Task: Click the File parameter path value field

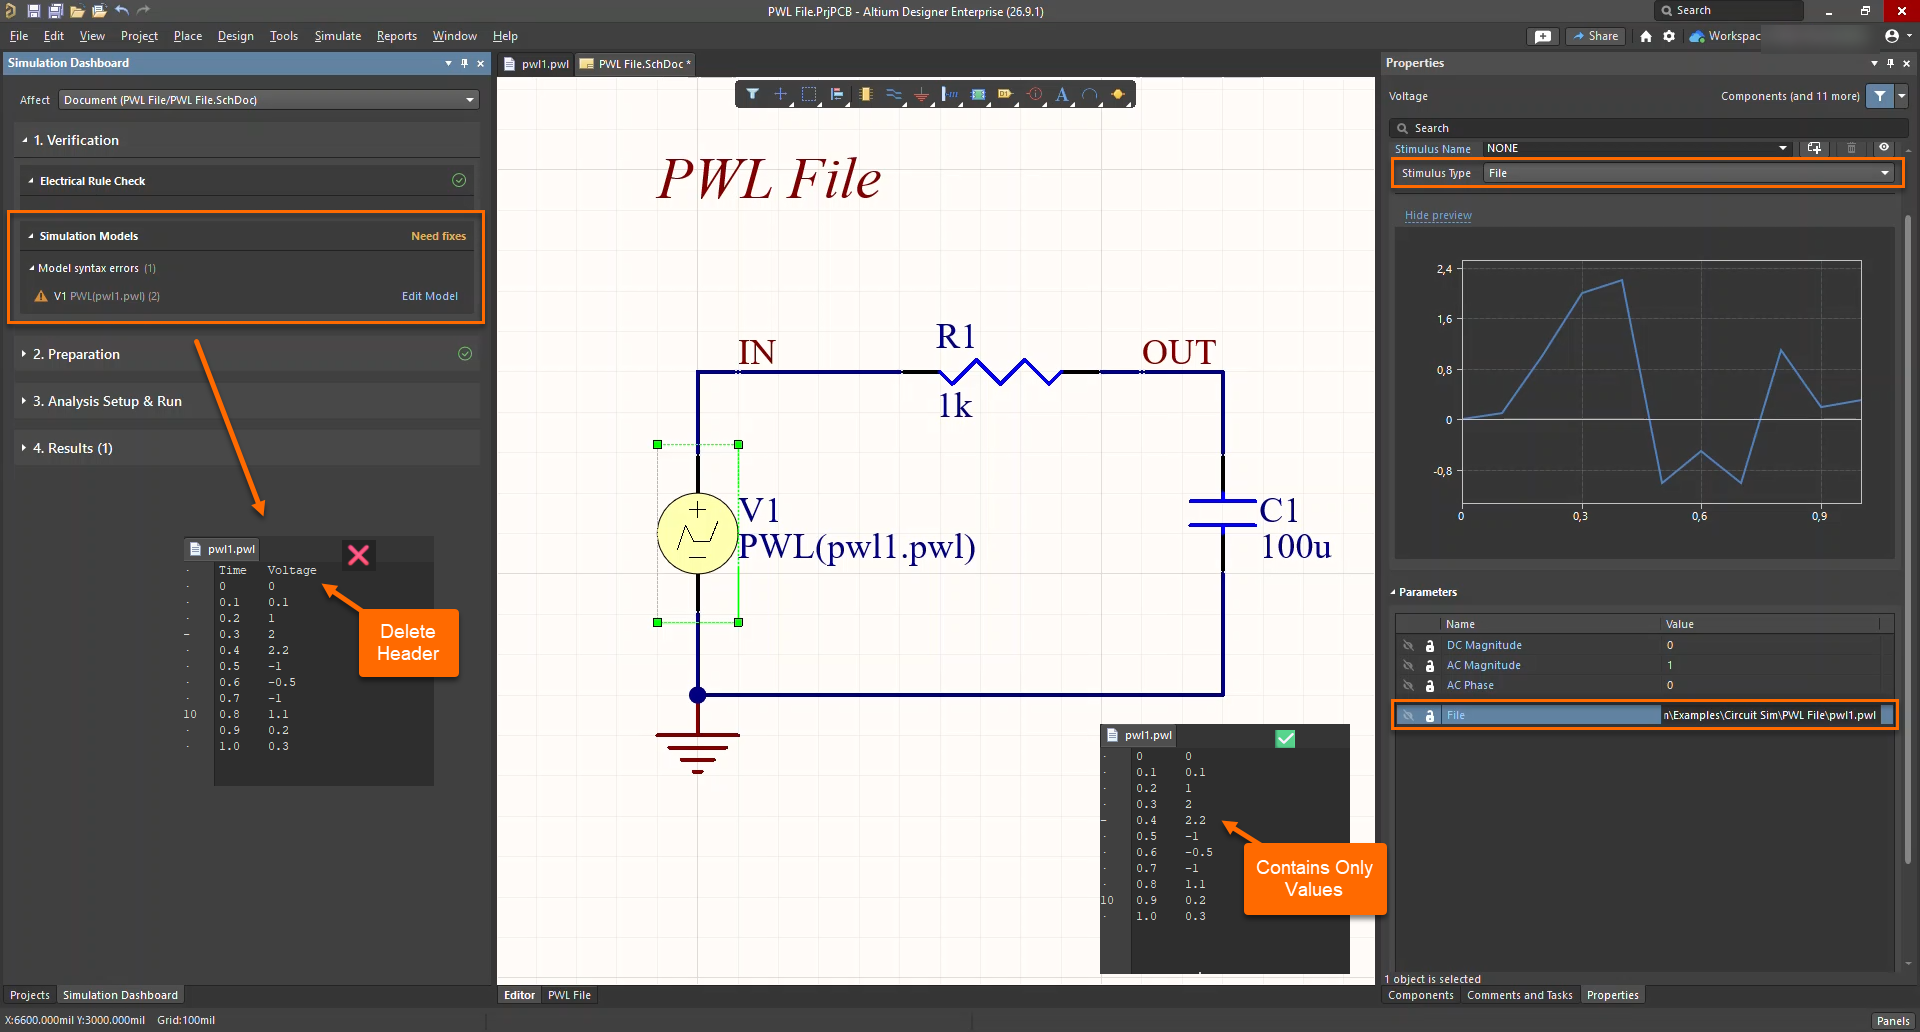Action: (1770, 715)
